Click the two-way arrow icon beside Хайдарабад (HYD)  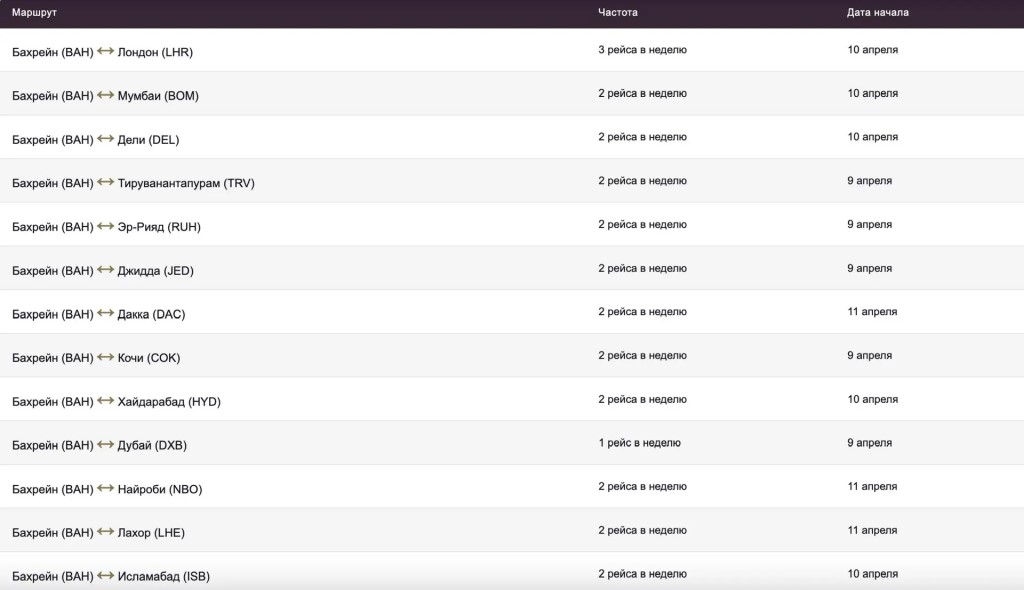click(105, 401)
